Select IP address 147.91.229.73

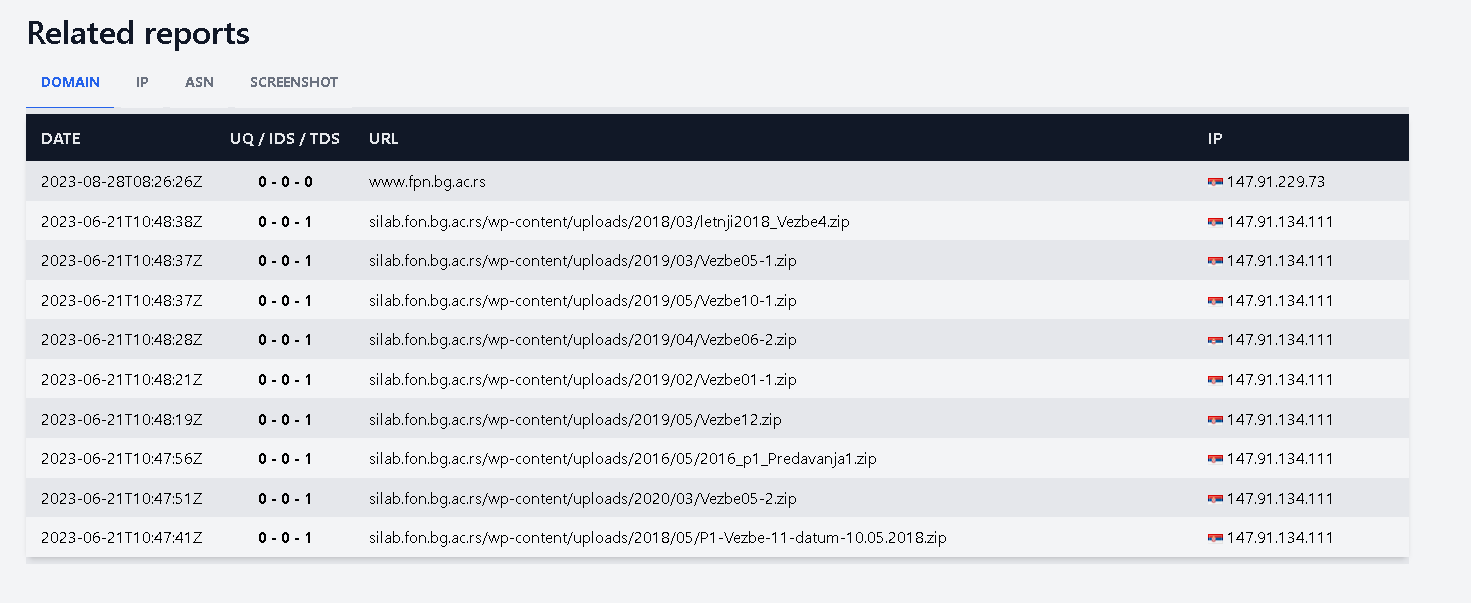pos(1276,182)
